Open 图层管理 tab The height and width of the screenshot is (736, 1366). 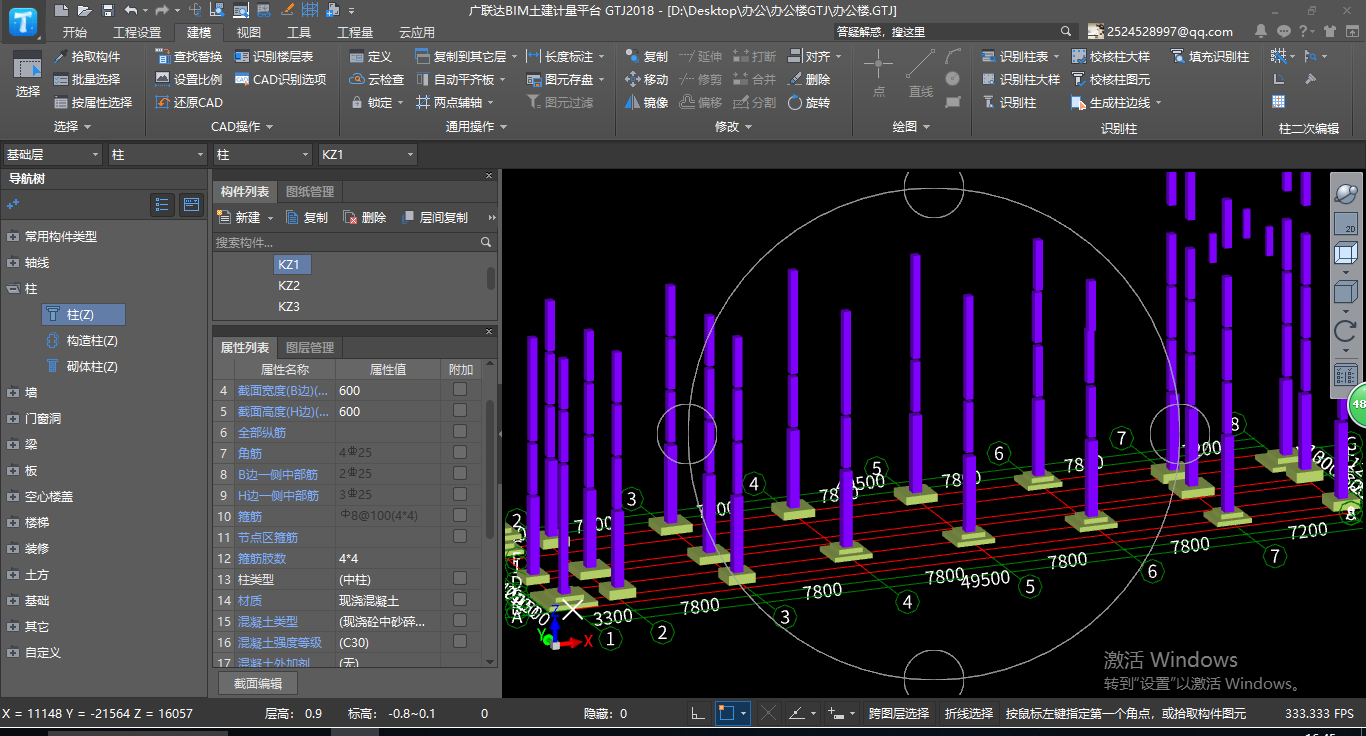(310, 348)
